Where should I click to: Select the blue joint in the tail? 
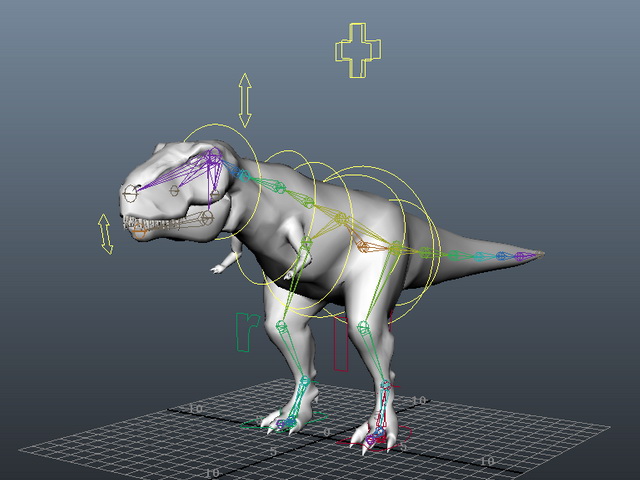(x=501, y=256)
